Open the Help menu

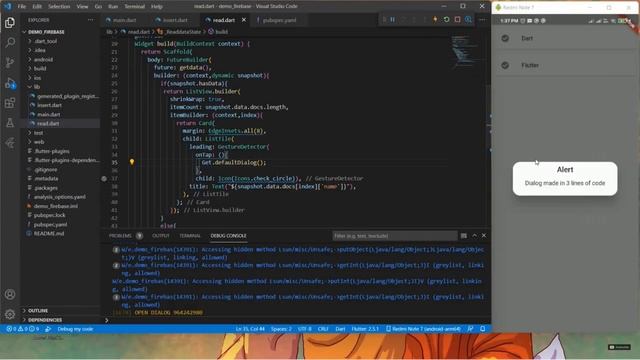point(157,7)
